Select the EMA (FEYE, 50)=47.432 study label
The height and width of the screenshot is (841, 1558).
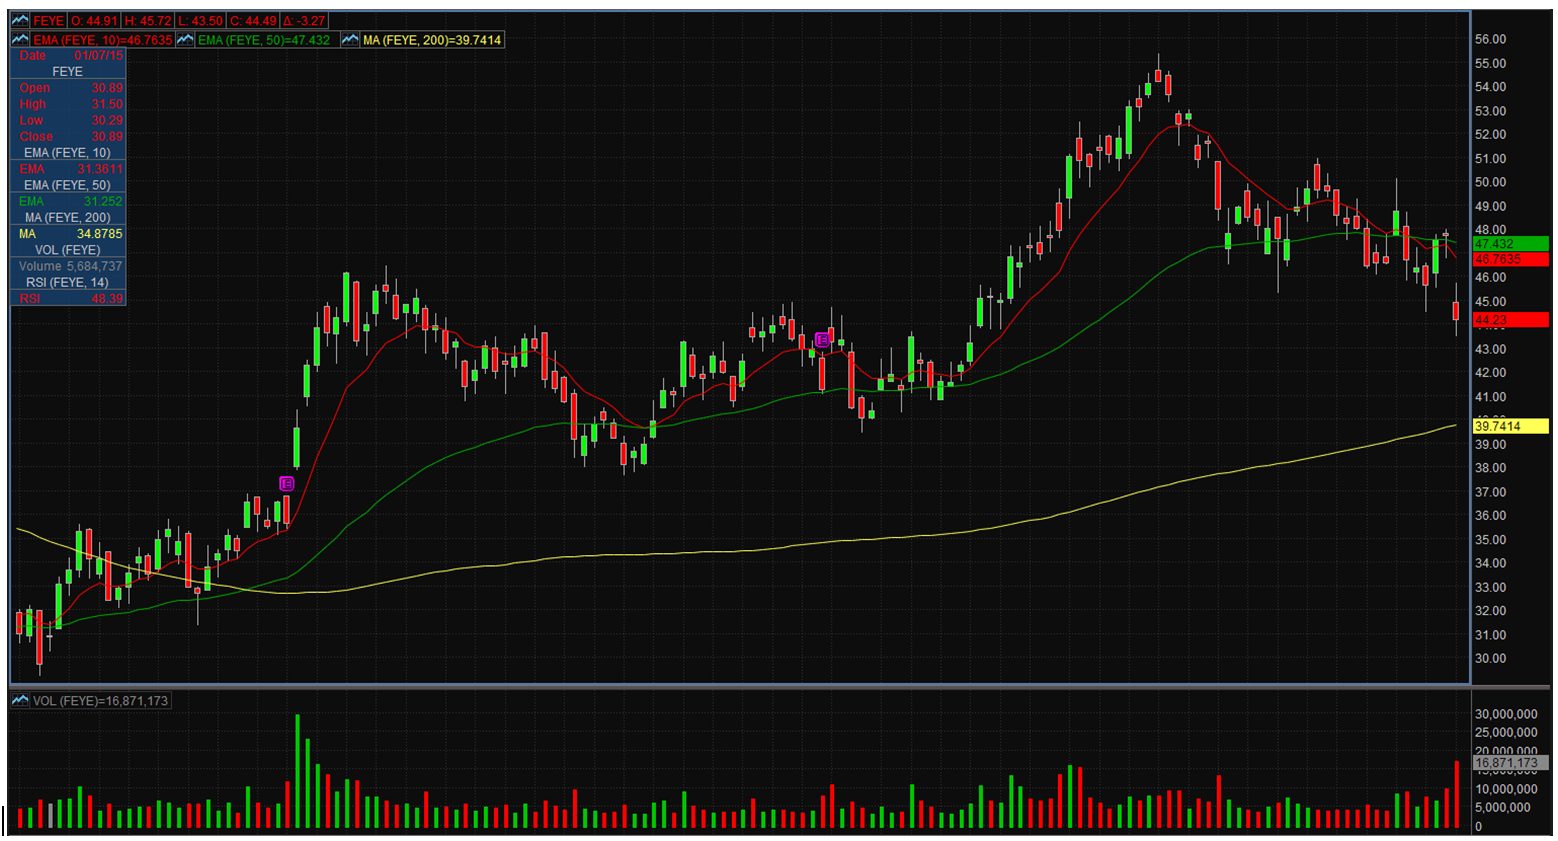[264, 40]
